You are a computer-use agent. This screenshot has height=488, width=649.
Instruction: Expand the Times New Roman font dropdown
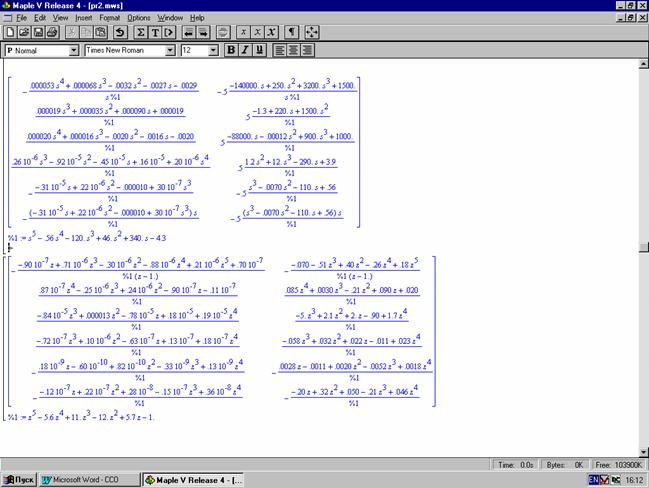click(170, 50)
